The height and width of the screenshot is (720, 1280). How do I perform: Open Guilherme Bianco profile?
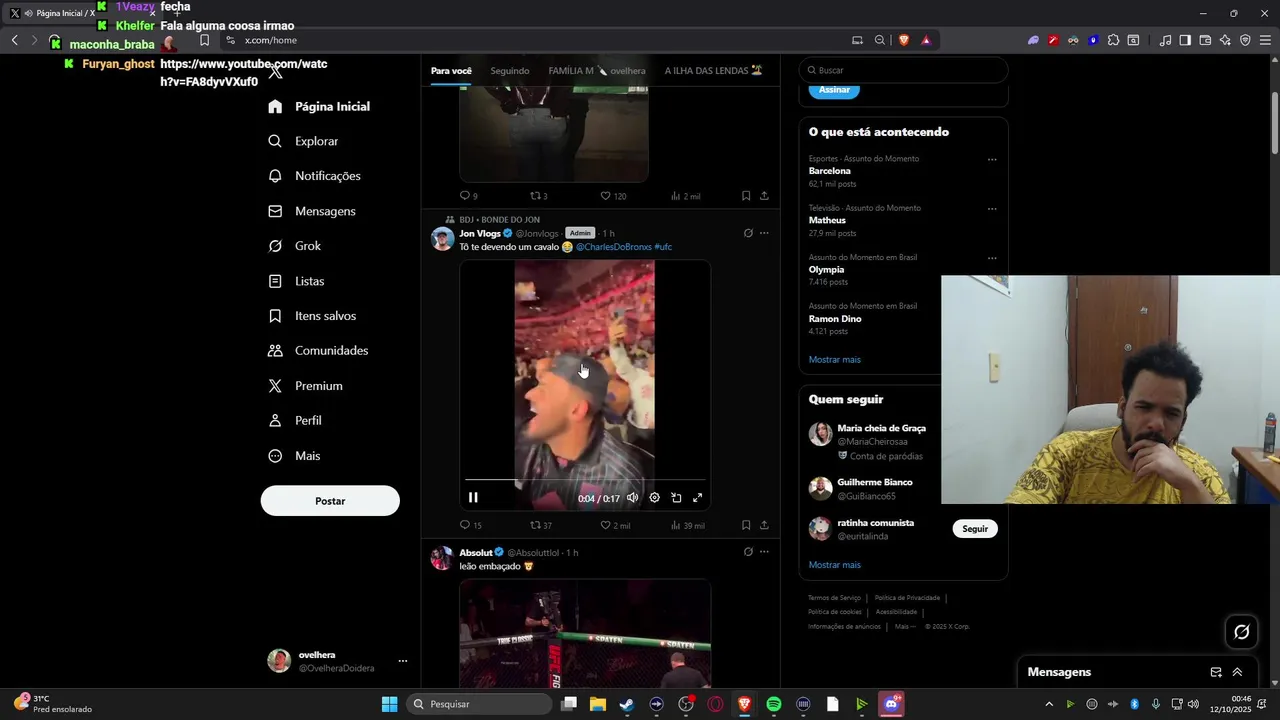click(875, 482)
